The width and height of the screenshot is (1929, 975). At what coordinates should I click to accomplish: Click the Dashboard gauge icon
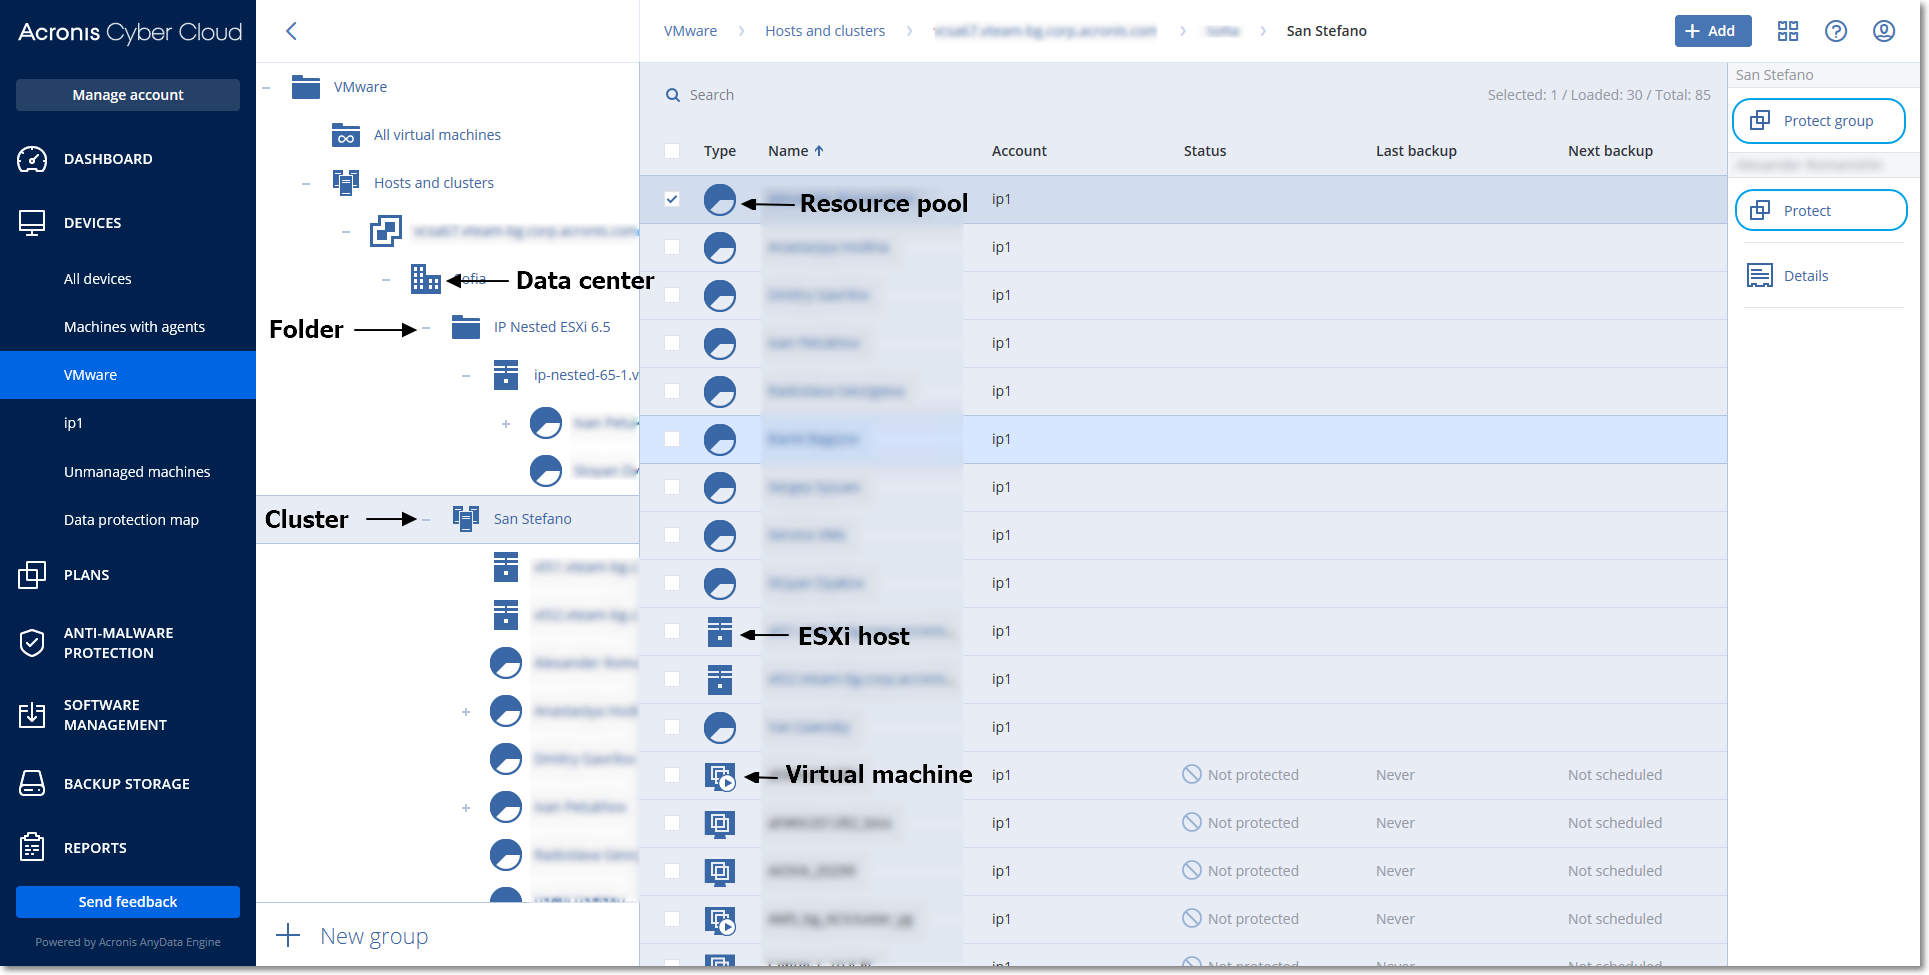coord(32,159)
